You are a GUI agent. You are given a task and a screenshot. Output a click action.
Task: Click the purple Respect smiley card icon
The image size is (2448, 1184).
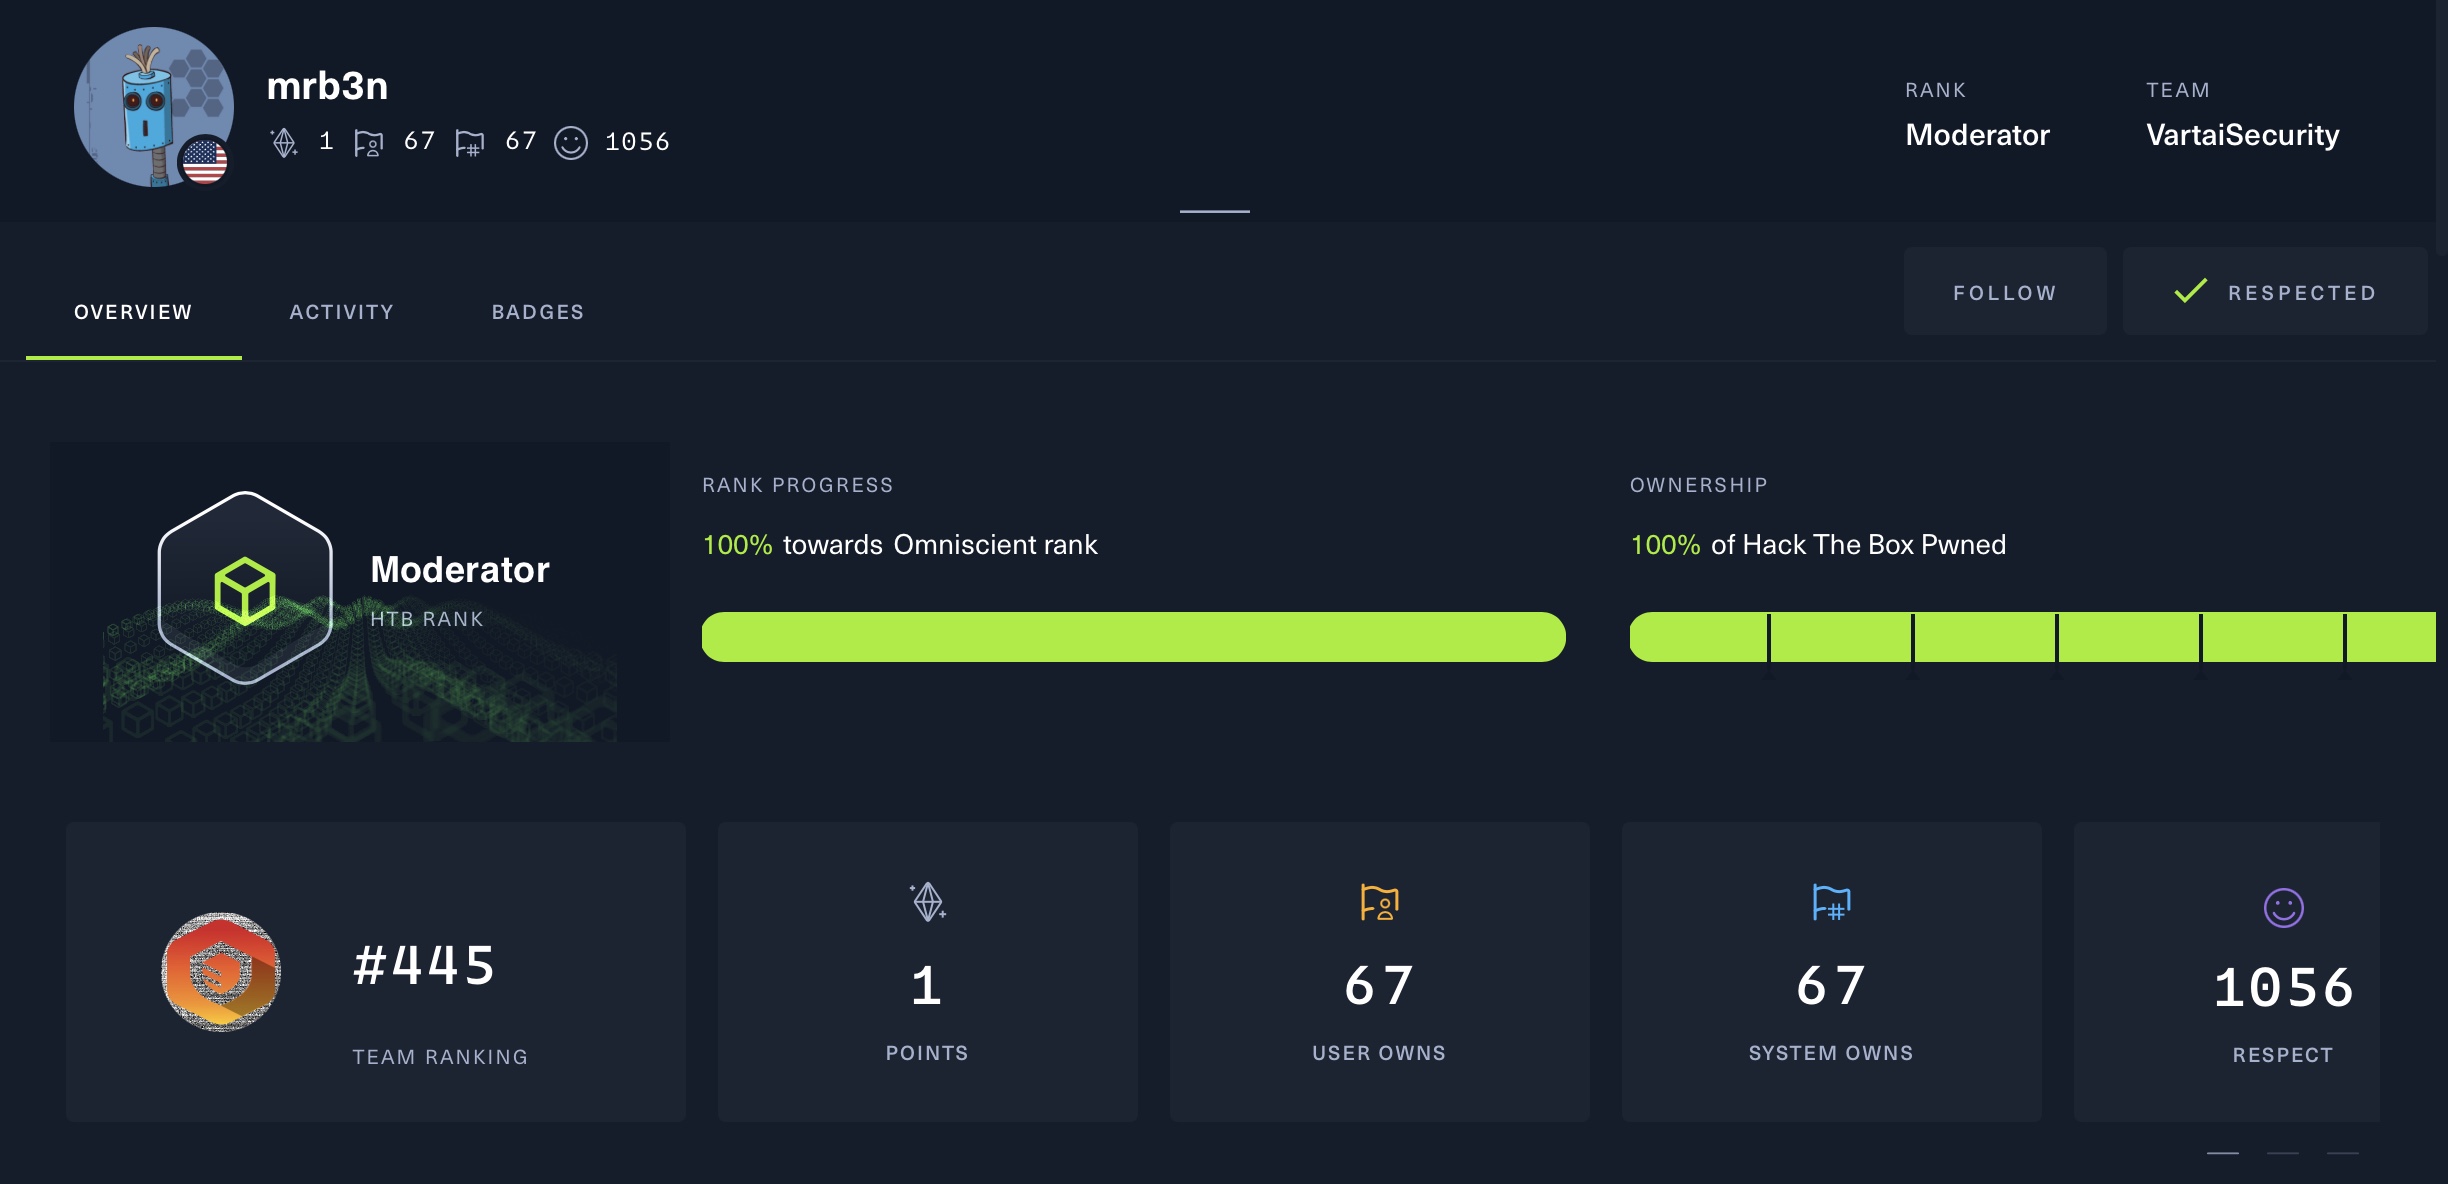point(2283,908)
